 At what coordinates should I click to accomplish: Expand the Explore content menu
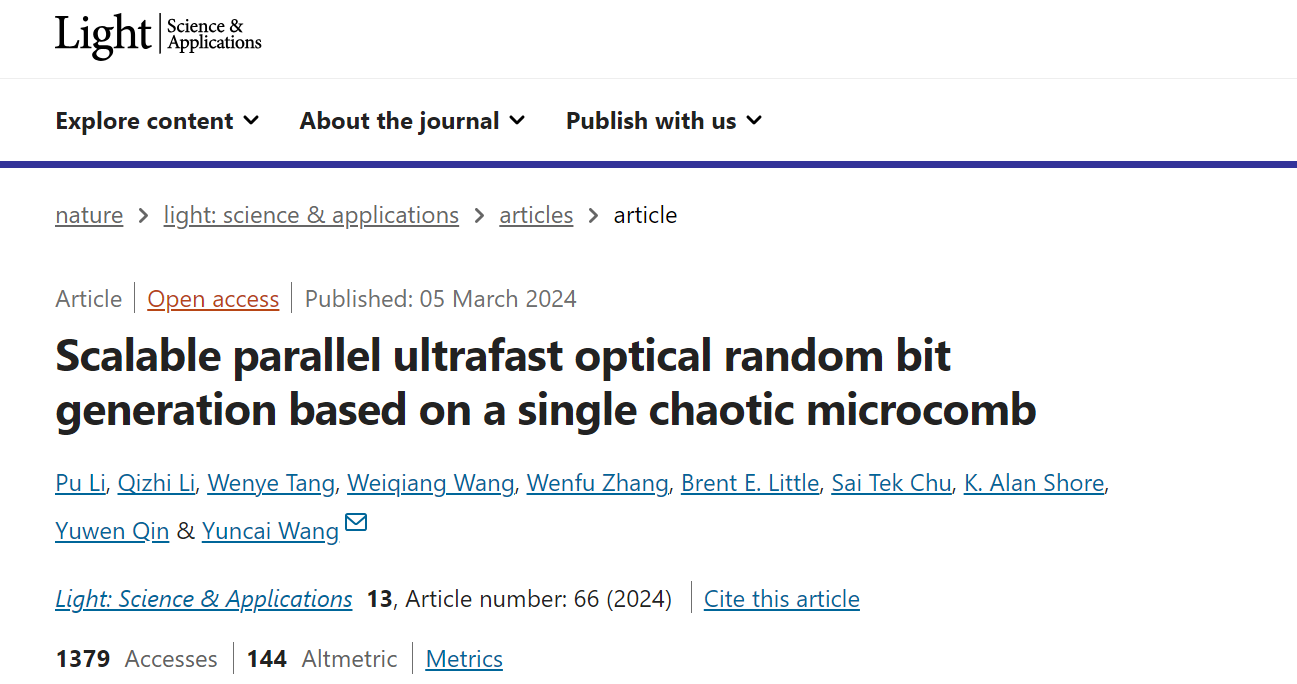157,121
